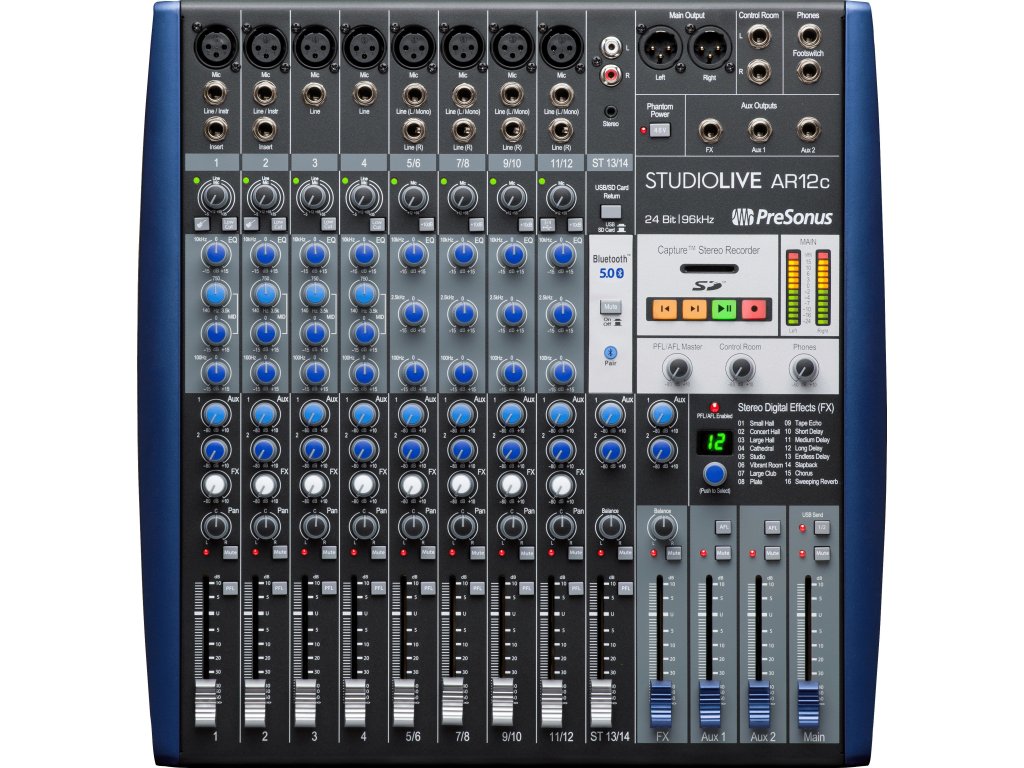Click the channel 4 white FX send knob
This screenshot has height=768, width=1024.
[x=364, y=484]
